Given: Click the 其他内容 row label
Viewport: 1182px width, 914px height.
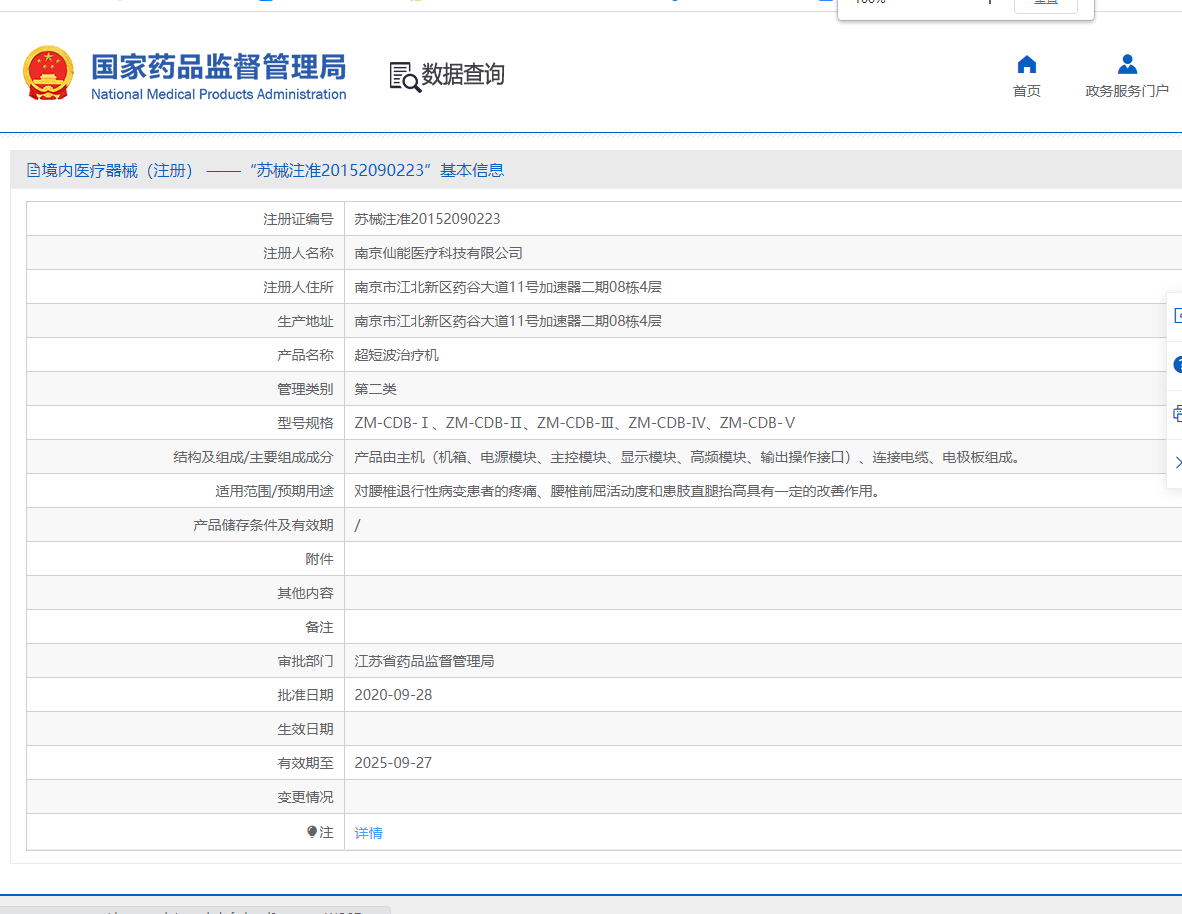Looking at the screenshot, I should click(x=305, y=593).
